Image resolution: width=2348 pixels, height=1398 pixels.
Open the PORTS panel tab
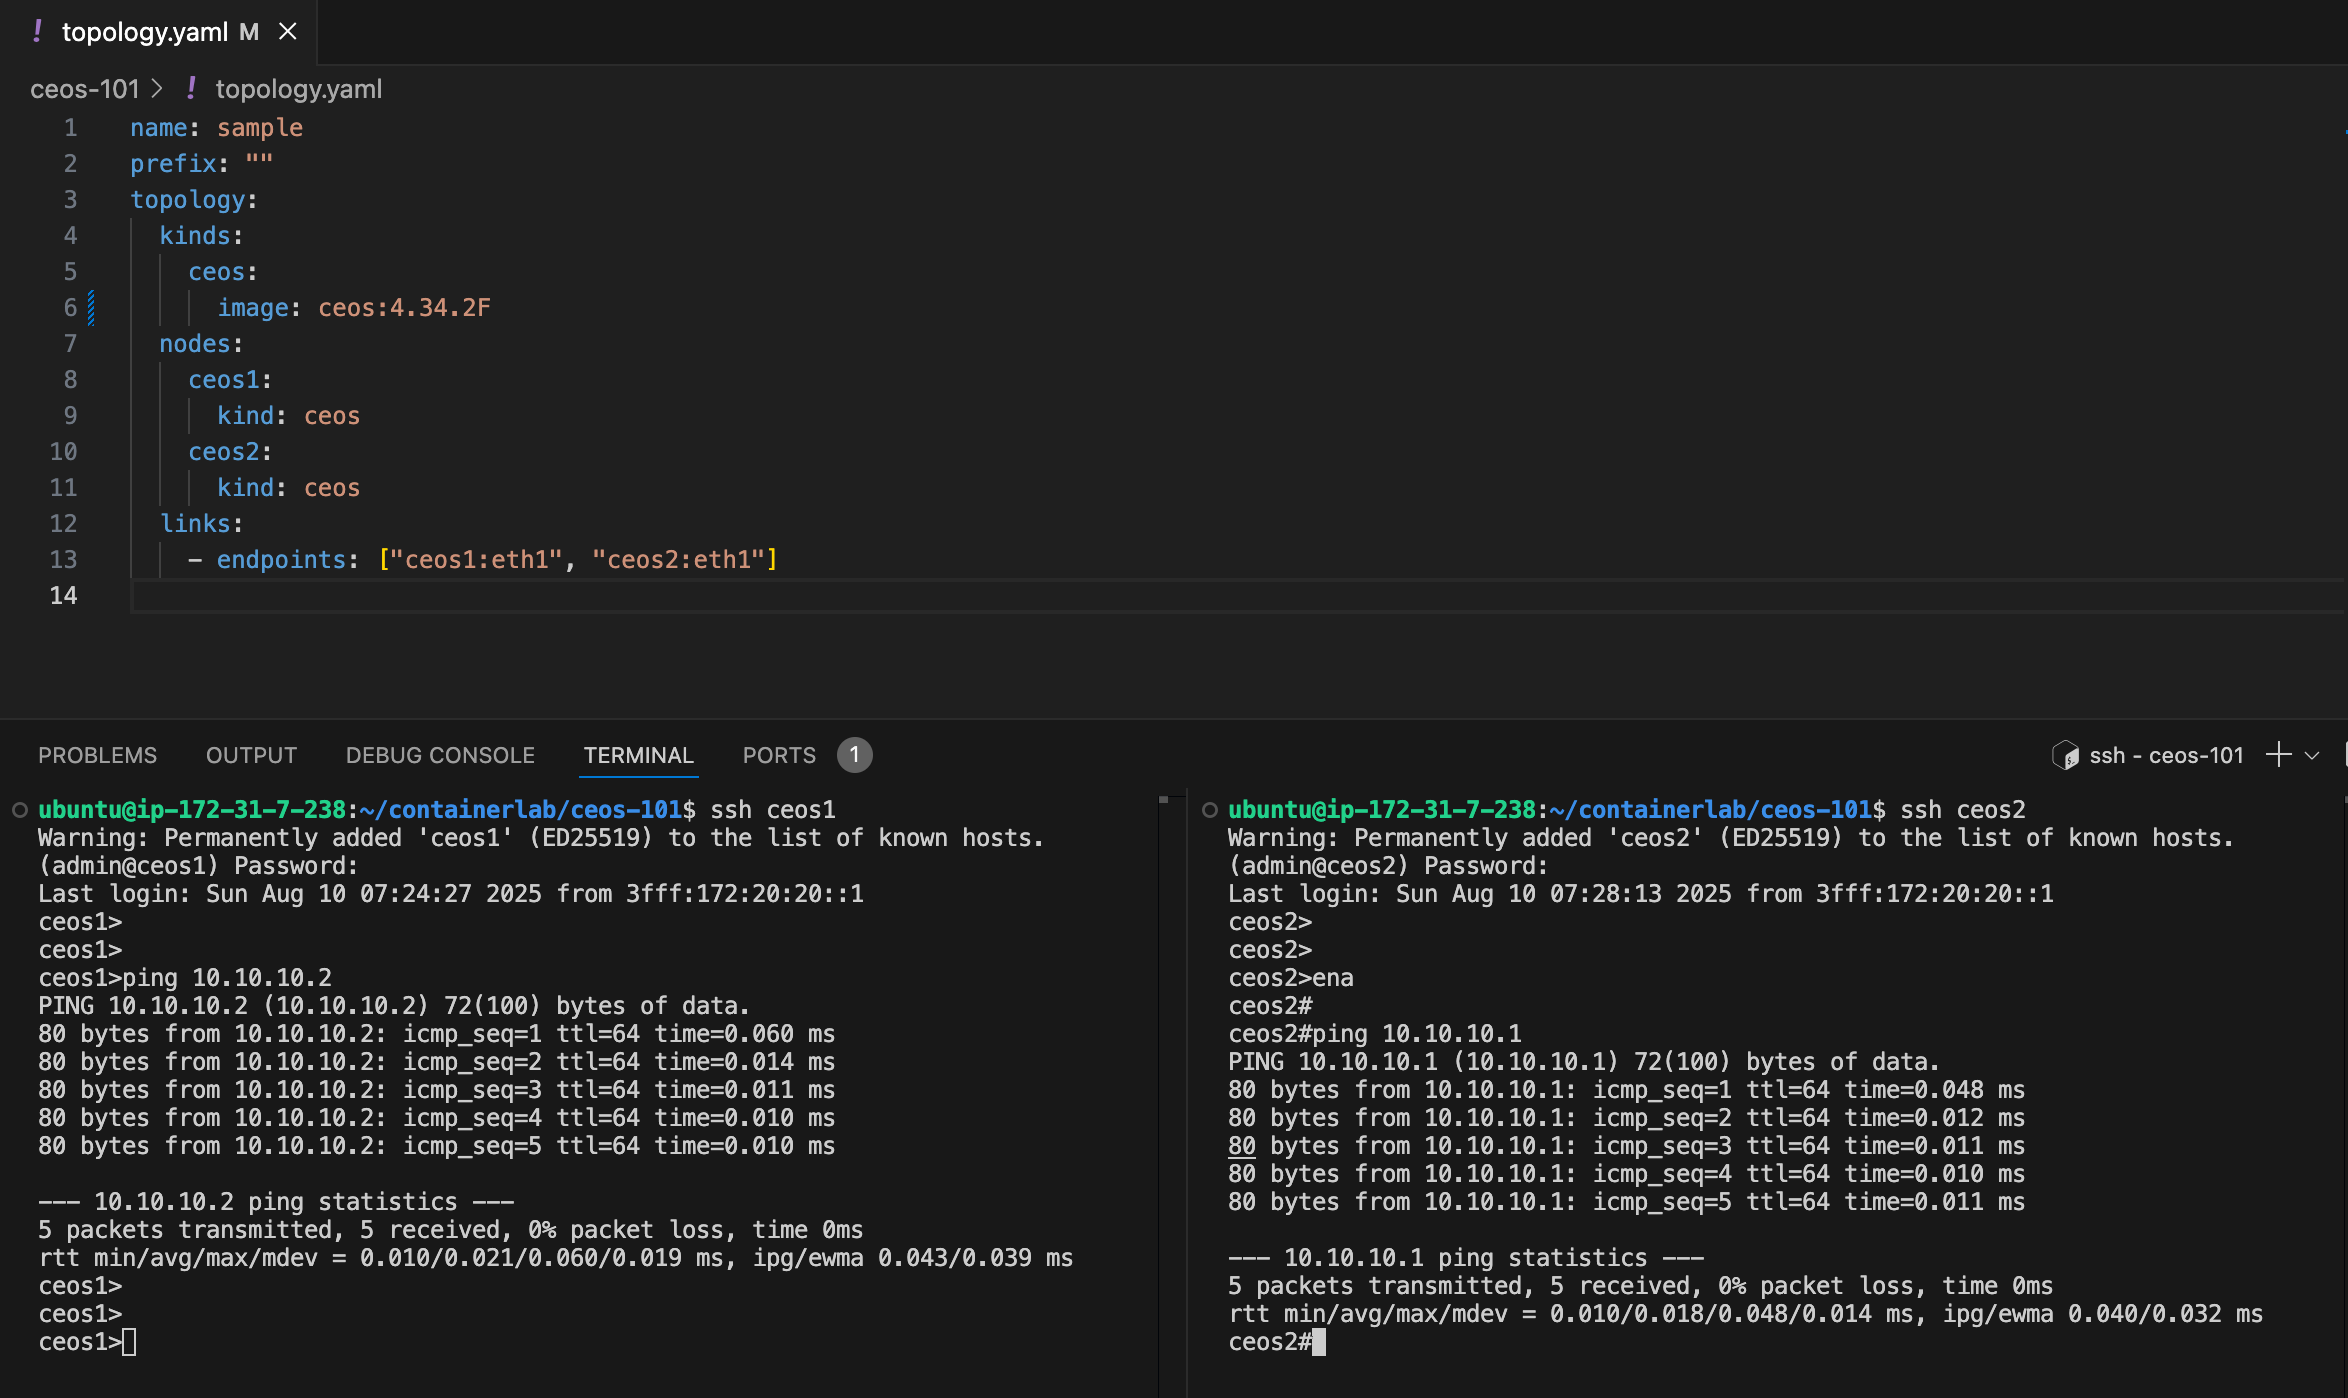click(x=779, y=755)
